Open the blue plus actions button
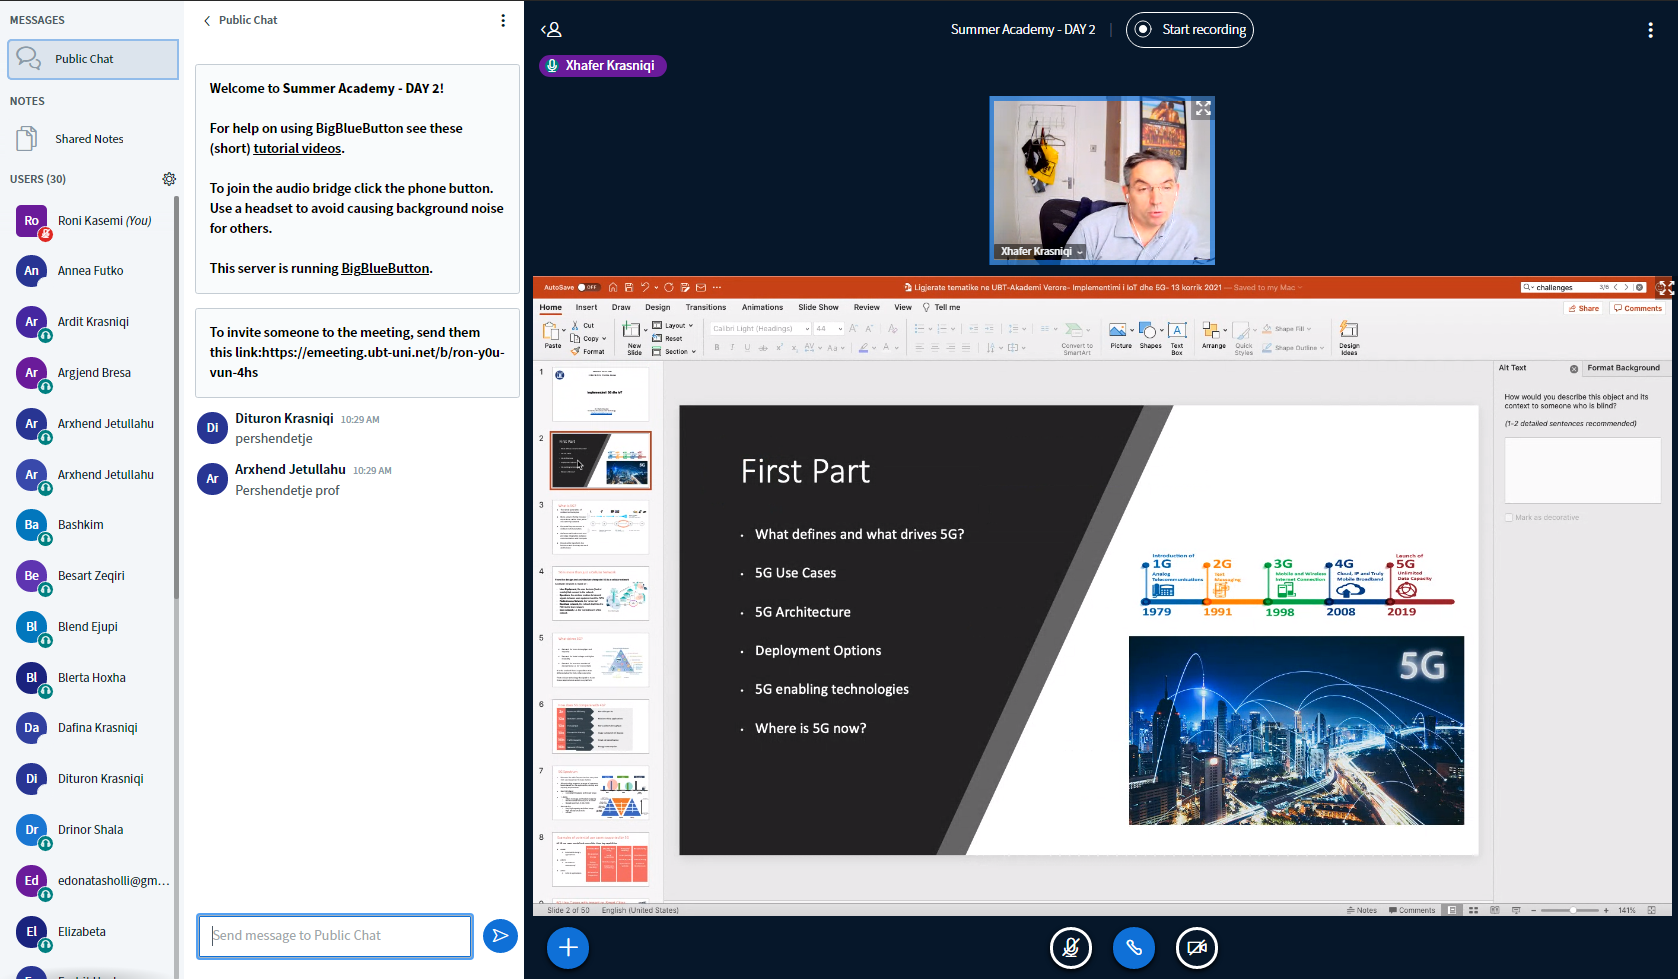The height and width of the screenshot is (979, 1678). (568, 948)
